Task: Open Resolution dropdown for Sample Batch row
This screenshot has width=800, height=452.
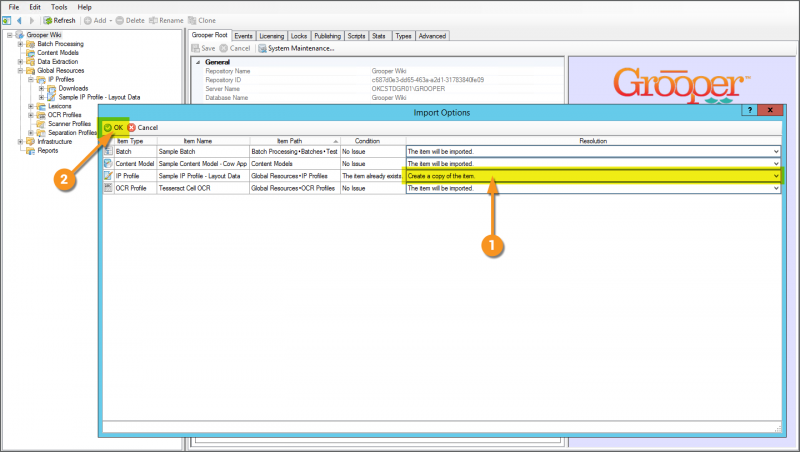Action: pyautogui.click(x=776, y=152)
